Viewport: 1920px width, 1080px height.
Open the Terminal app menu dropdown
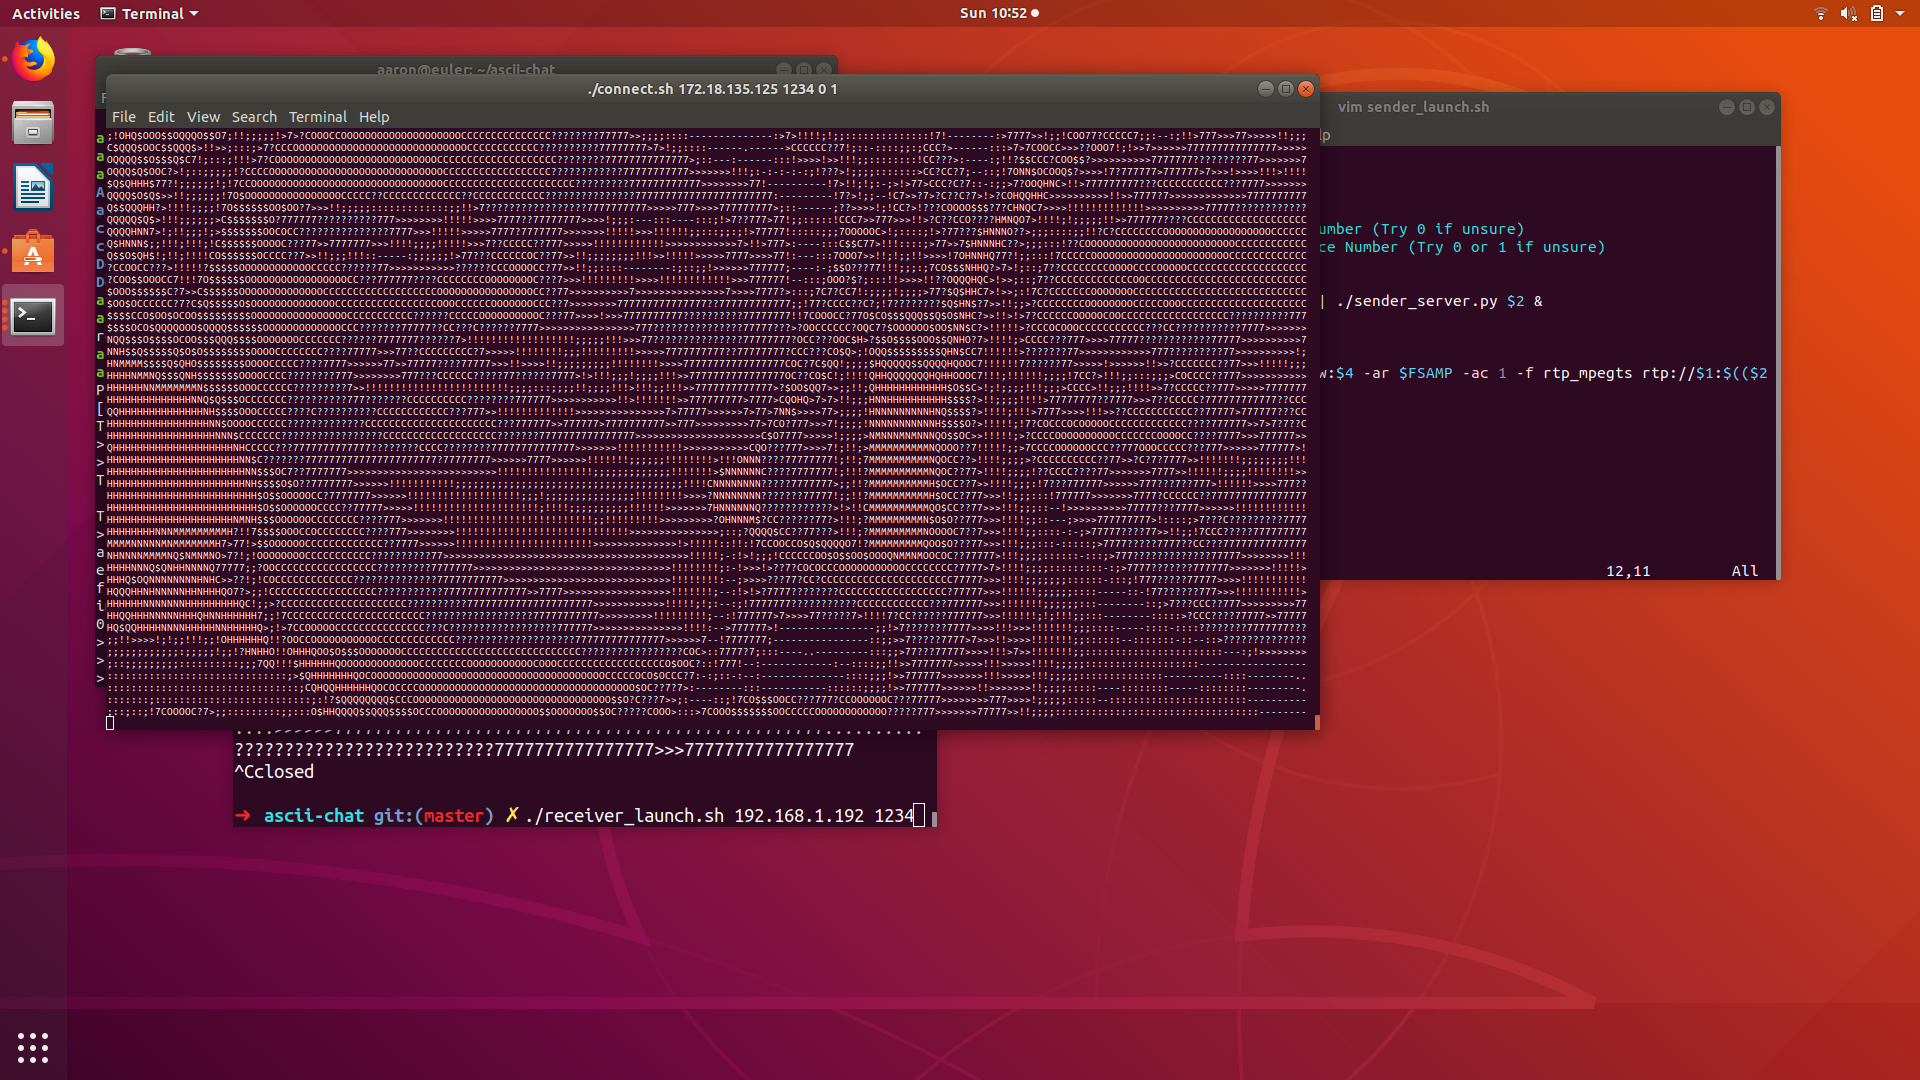[x=150, y=13]
